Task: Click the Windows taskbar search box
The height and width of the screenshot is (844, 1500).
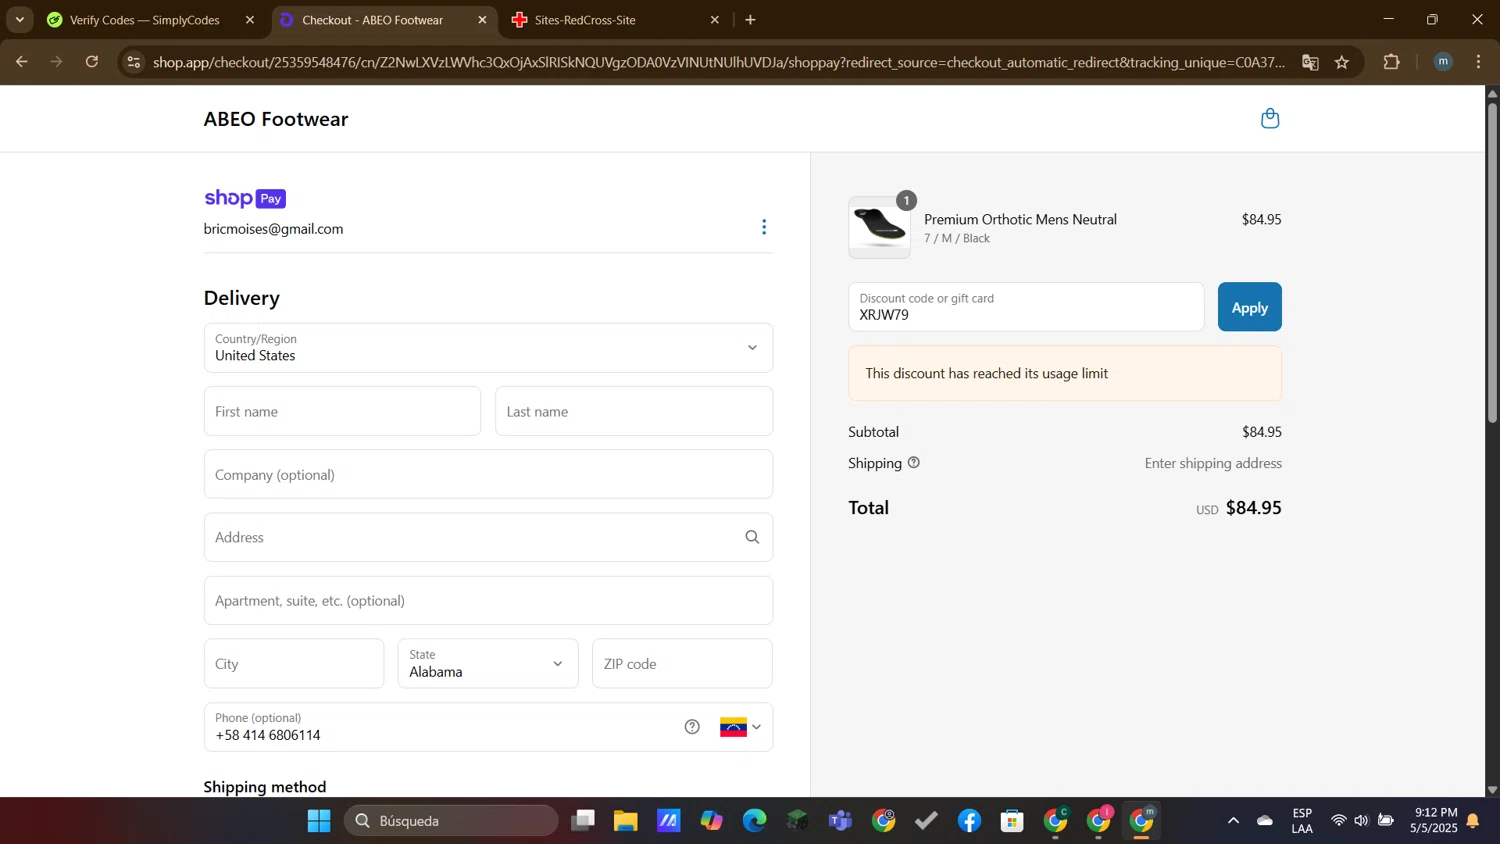Action: click(451, 821)
